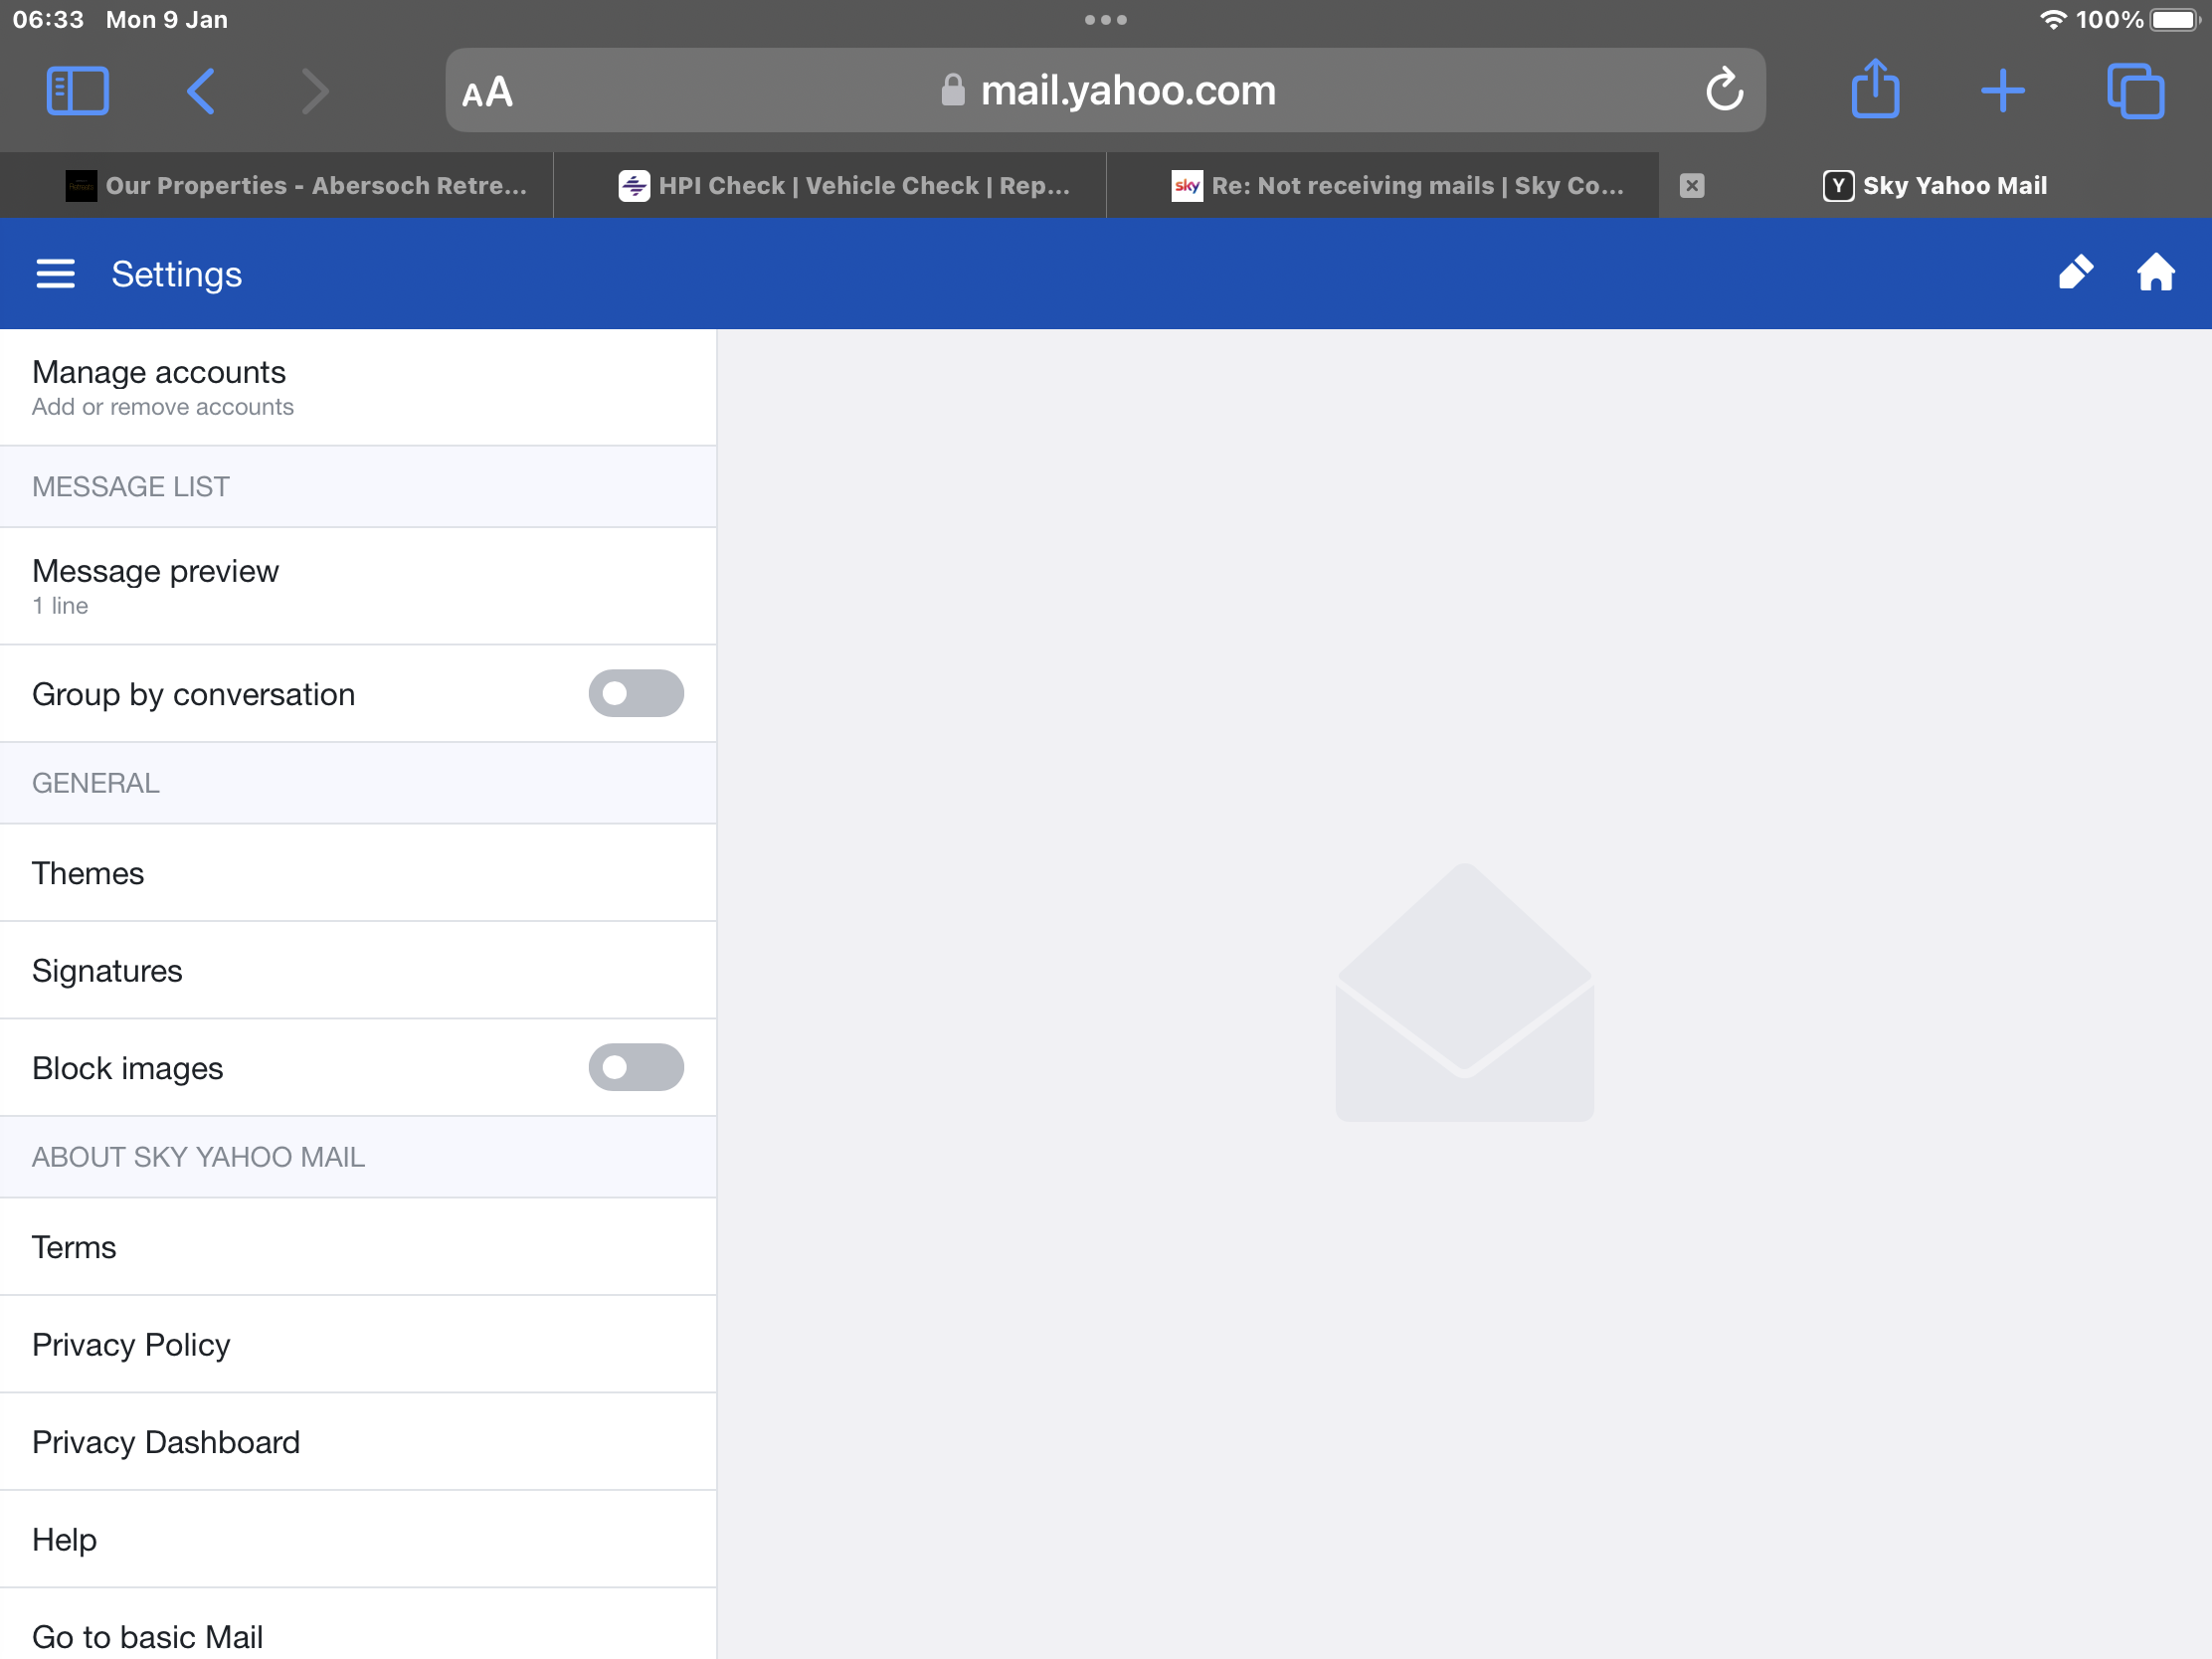This screenshot has height=1659, width=2212.
Task: Return to inbox using the home icon
Action: click(2156, 271)
